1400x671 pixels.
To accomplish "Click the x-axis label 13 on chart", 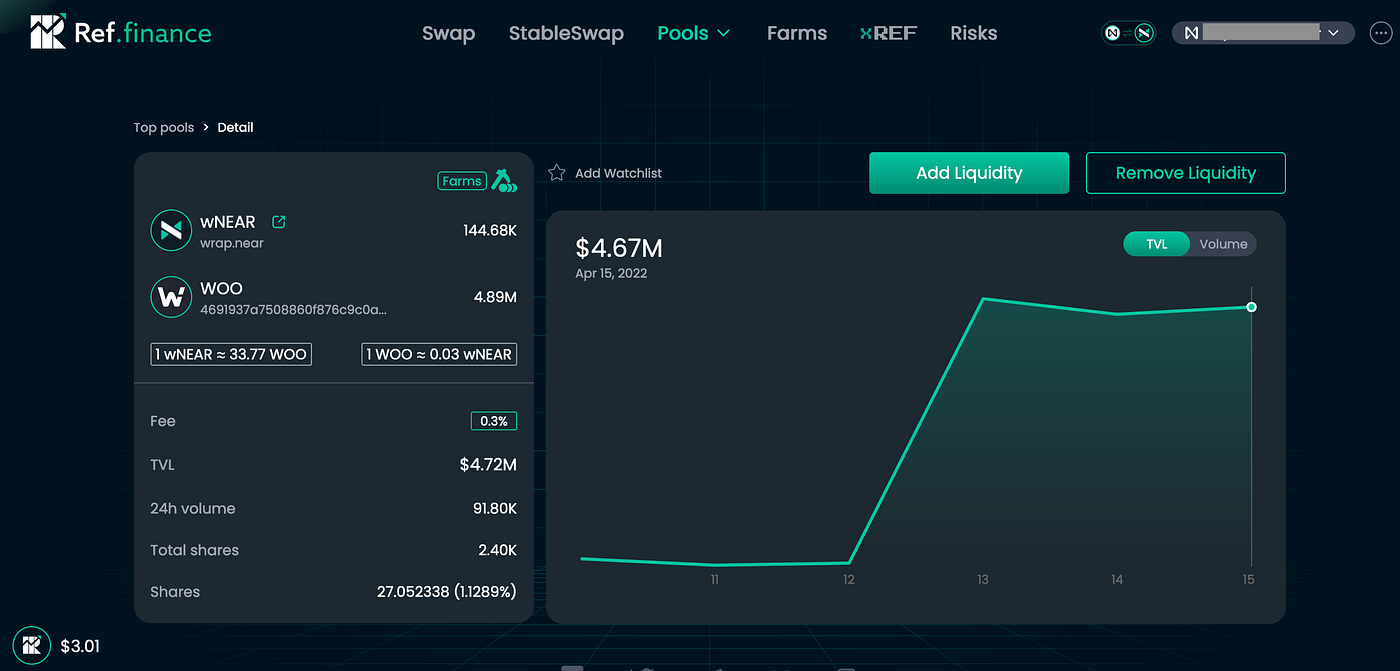I will pyautogui.click(x=983, y=579).
